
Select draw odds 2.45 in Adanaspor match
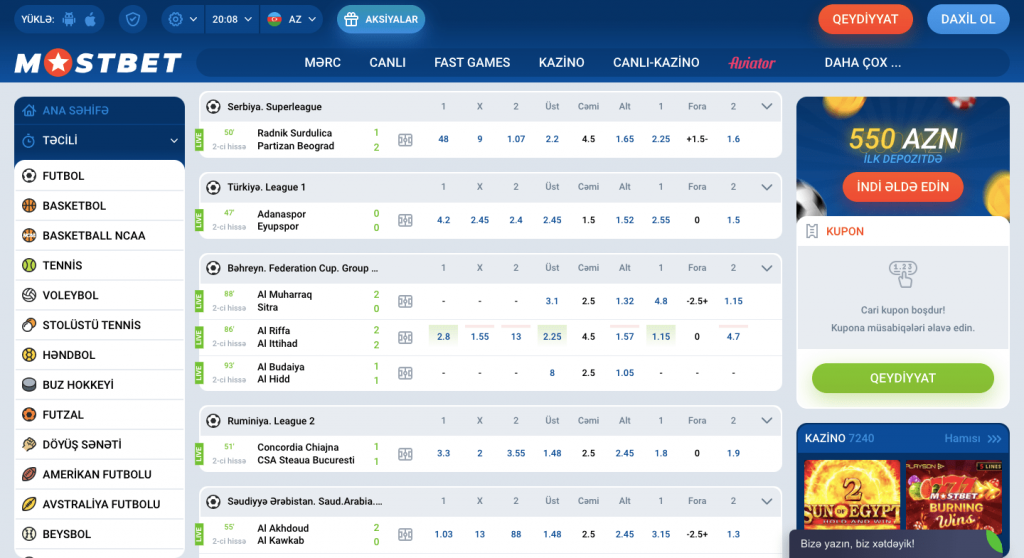480,220
